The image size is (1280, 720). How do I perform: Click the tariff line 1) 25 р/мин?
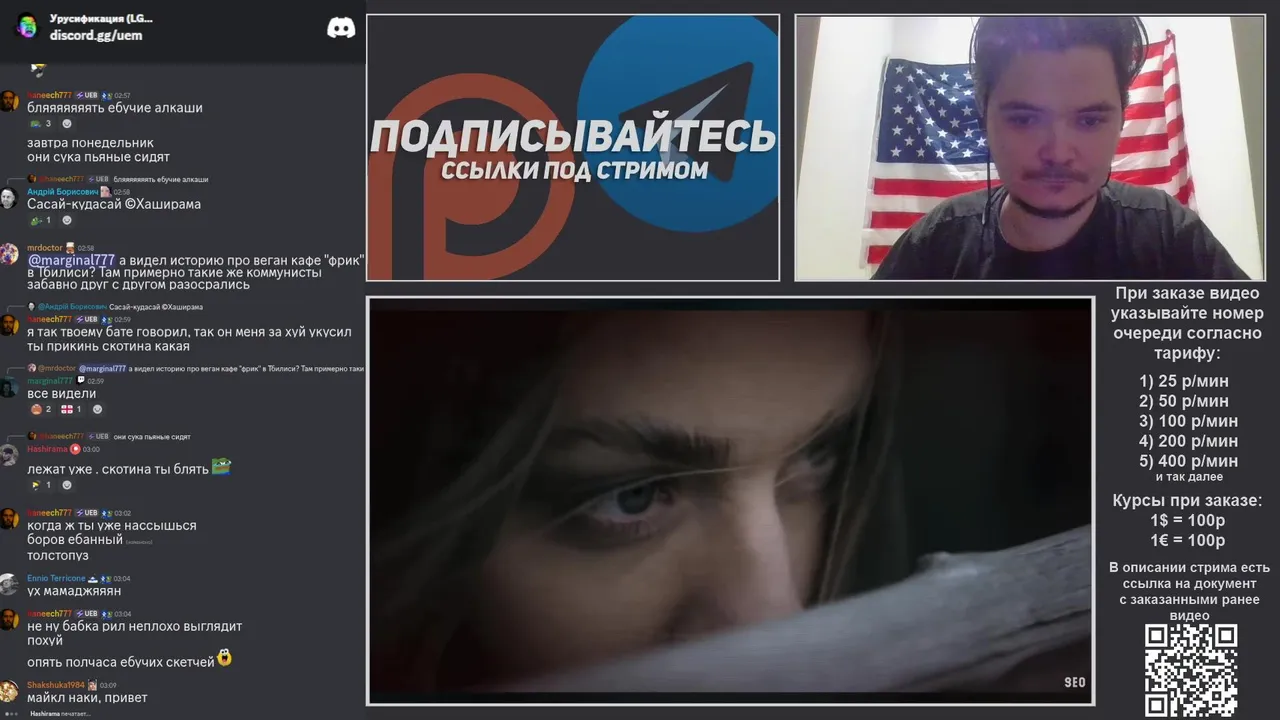[1184, 381]
